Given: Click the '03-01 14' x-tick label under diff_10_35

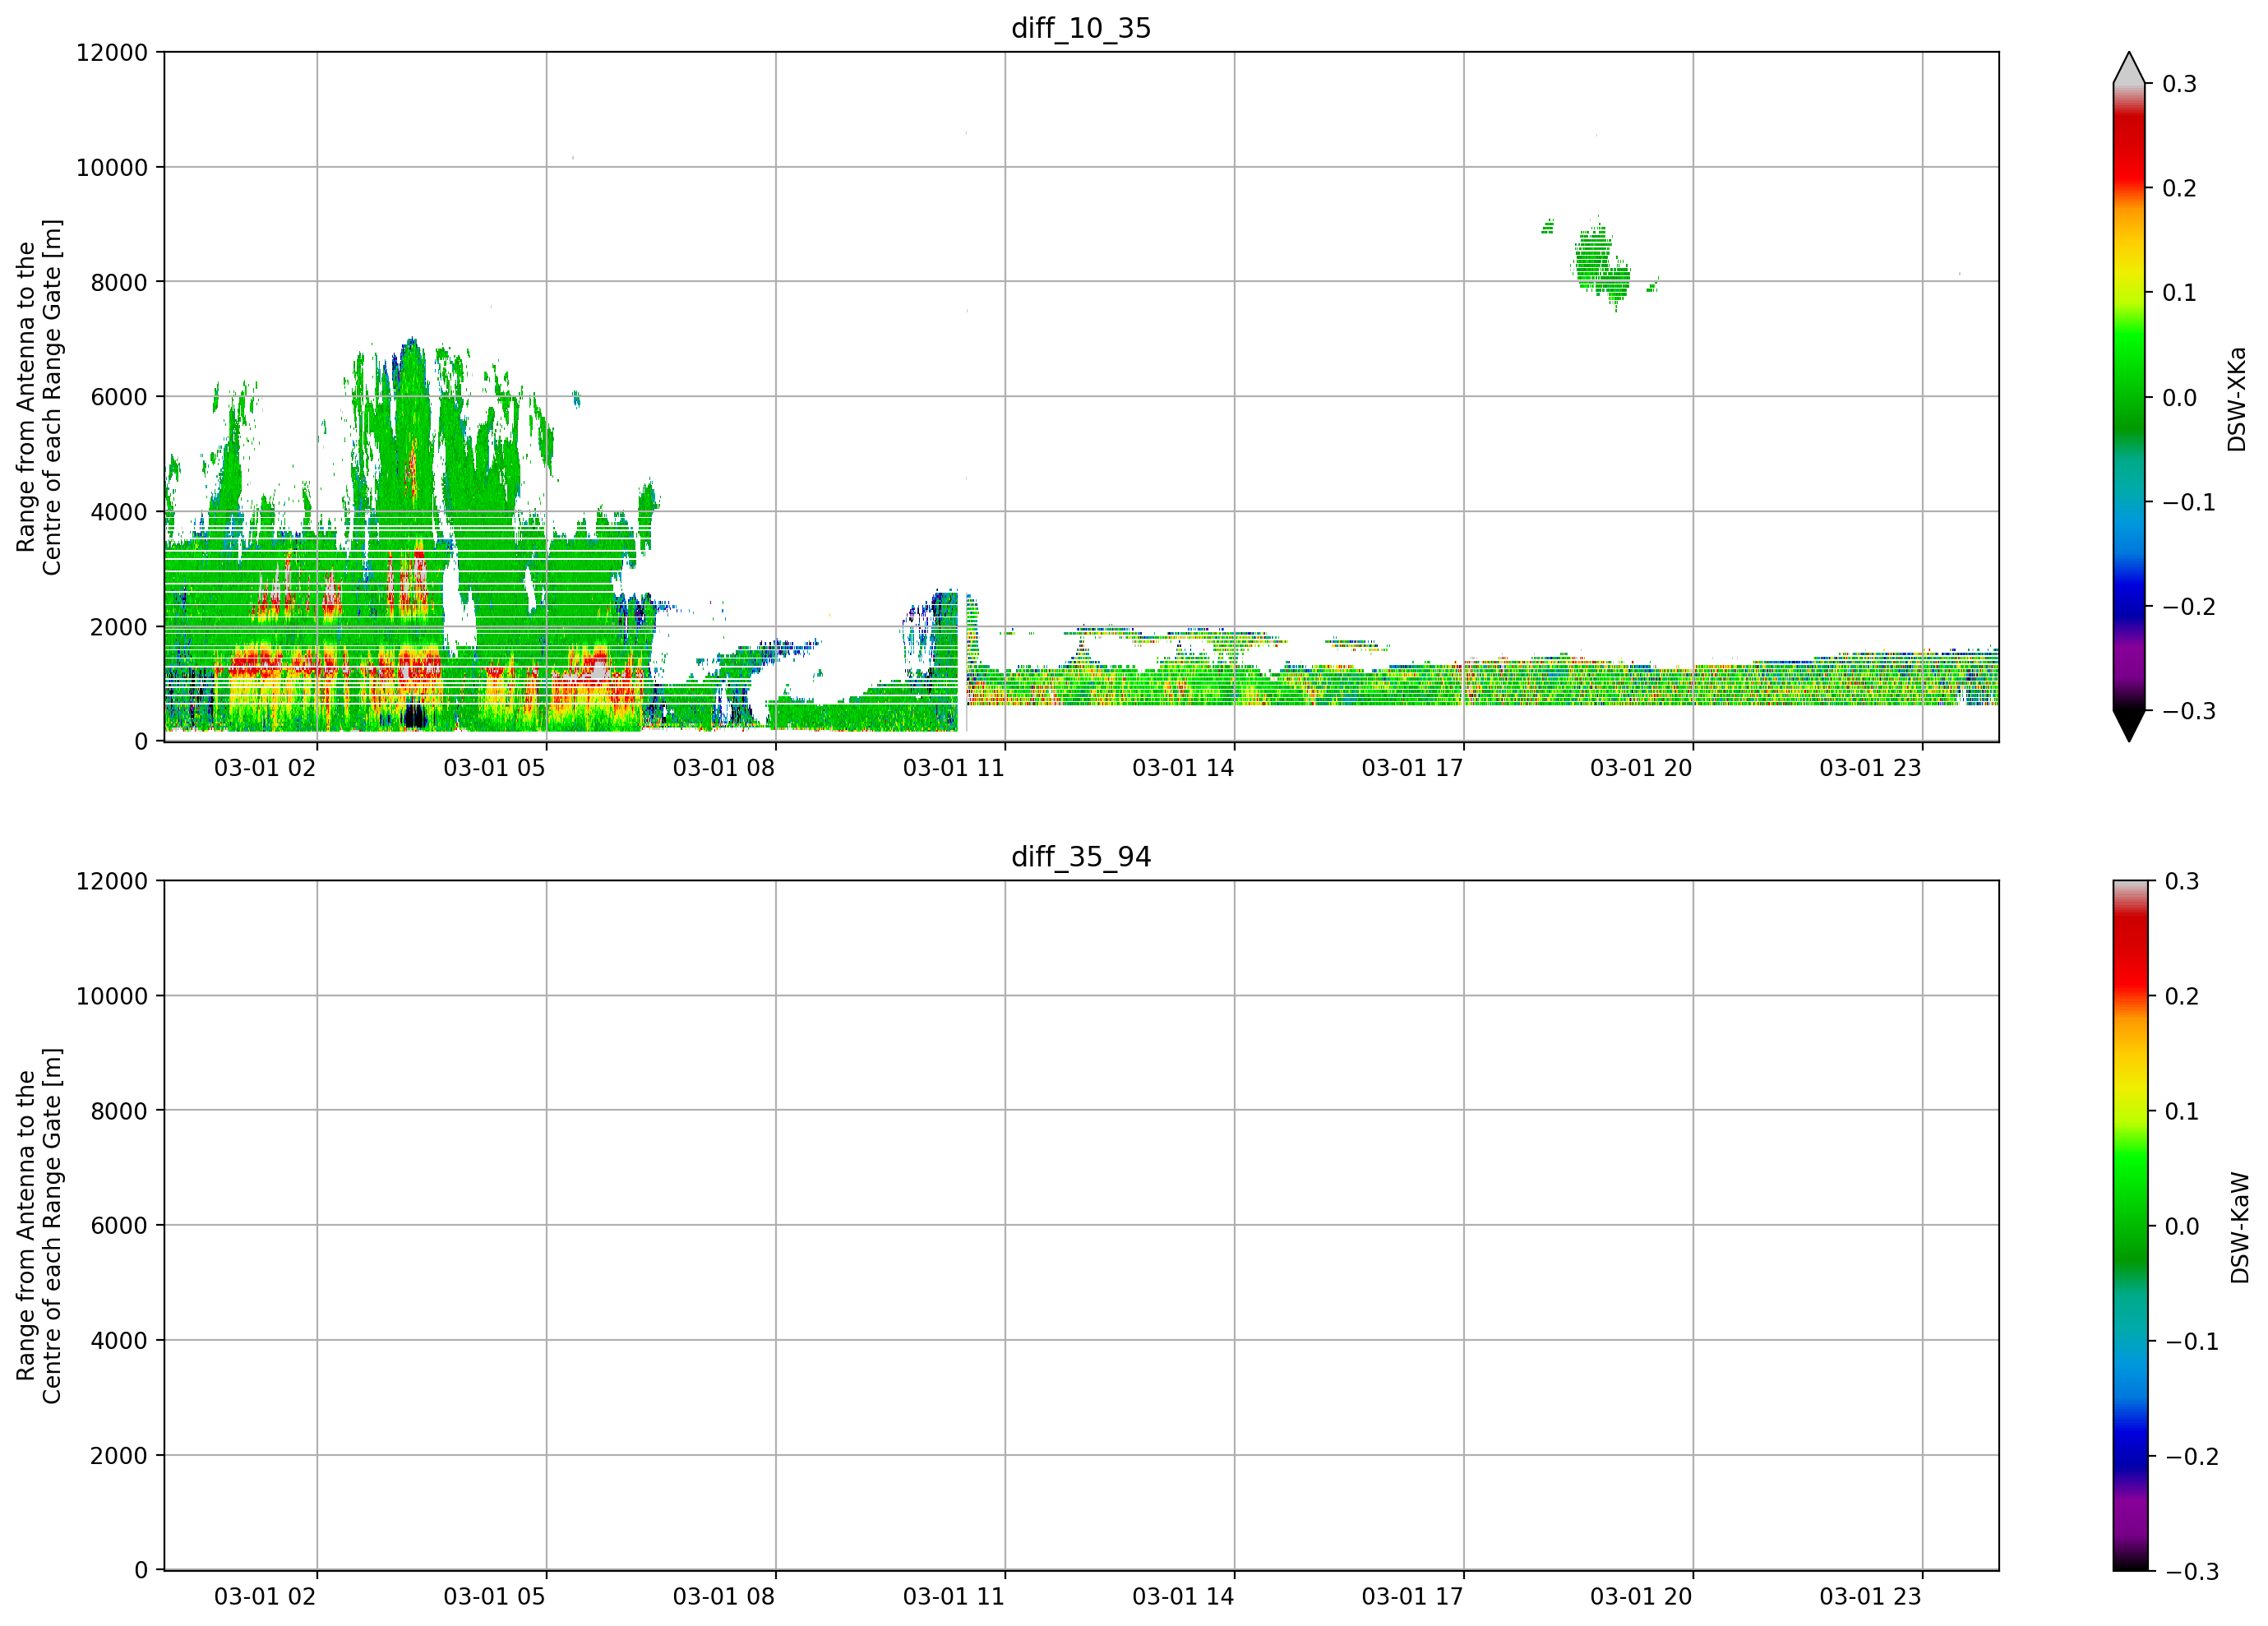Looking at the screenshot, I should point(1183,768).
